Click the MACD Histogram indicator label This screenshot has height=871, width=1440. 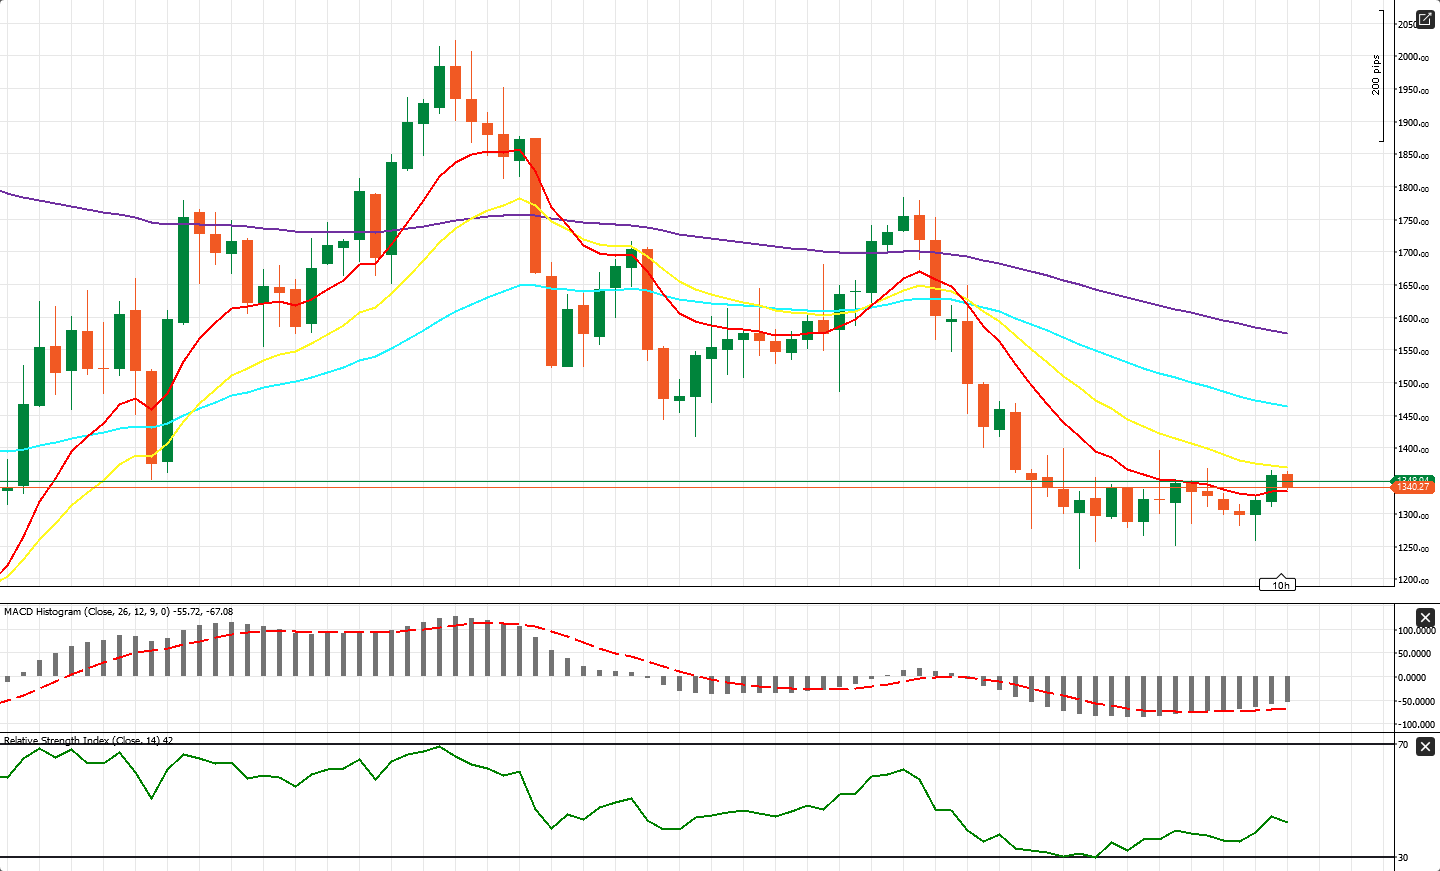[x=118, y=611]
